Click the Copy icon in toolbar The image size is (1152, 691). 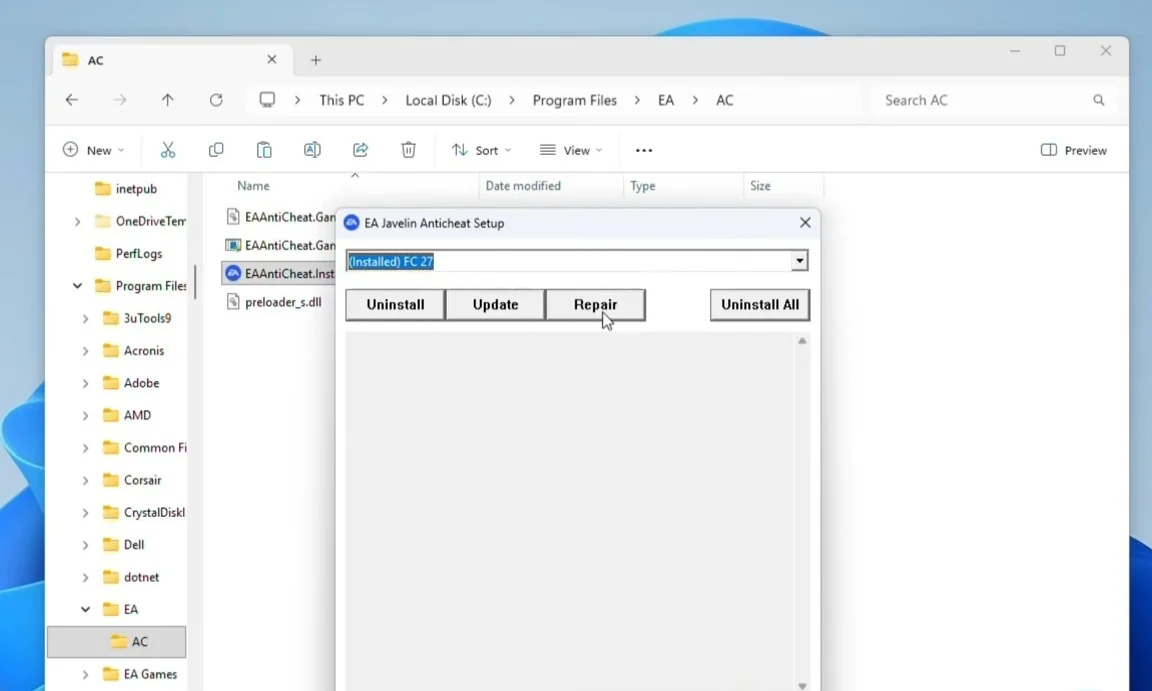click(x=216, y=150)
